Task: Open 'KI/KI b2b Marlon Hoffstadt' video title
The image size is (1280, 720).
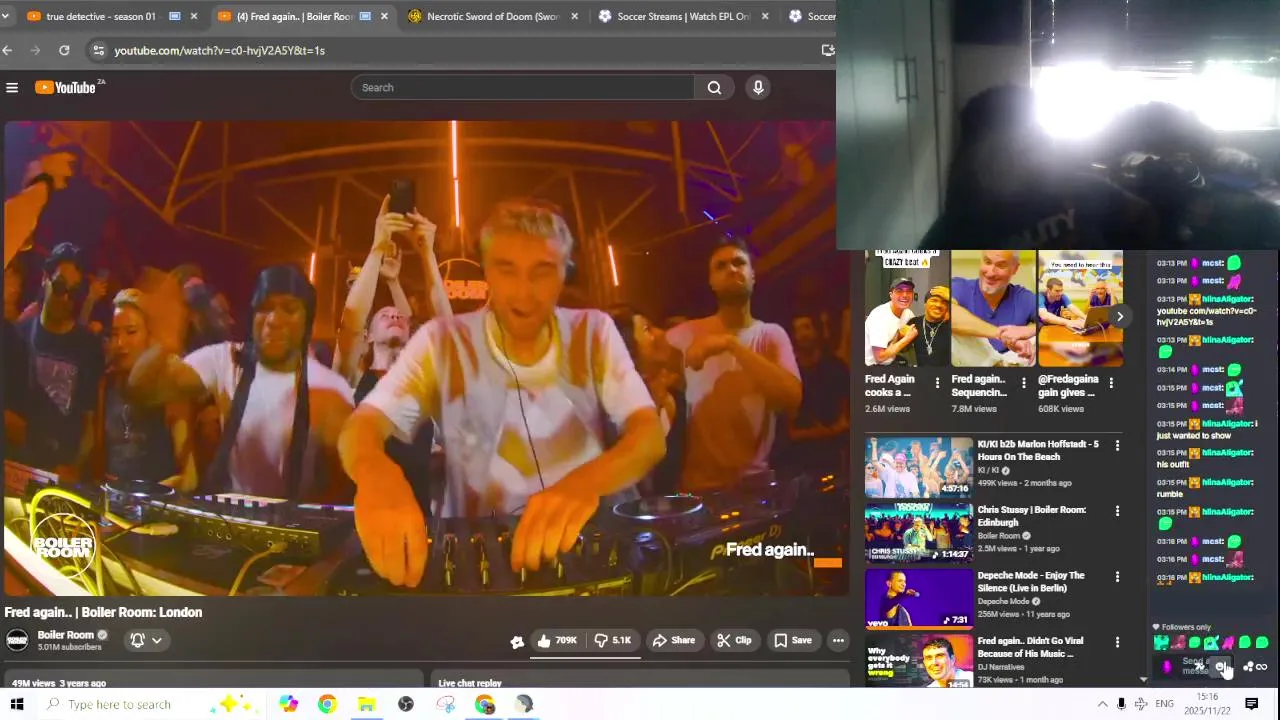Action: tap(1038, 450)
